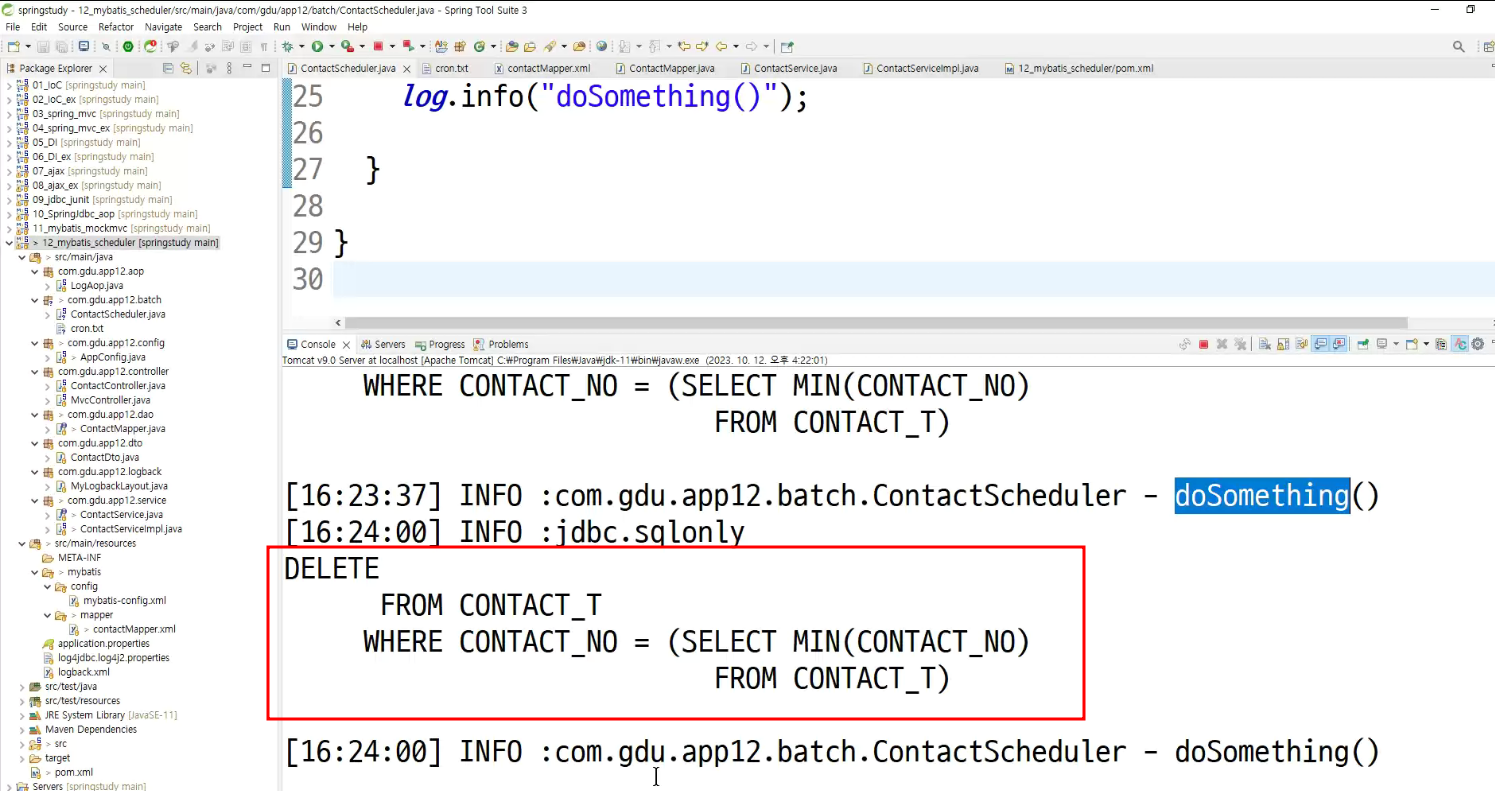Collapse the com.gdu.app12.batch package
The width and height of the screenshot is (1495, 791).
coord(35,300)
